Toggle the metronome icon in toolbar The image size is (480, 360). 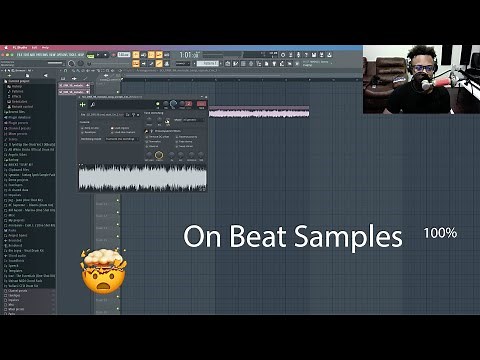[136, 55]
